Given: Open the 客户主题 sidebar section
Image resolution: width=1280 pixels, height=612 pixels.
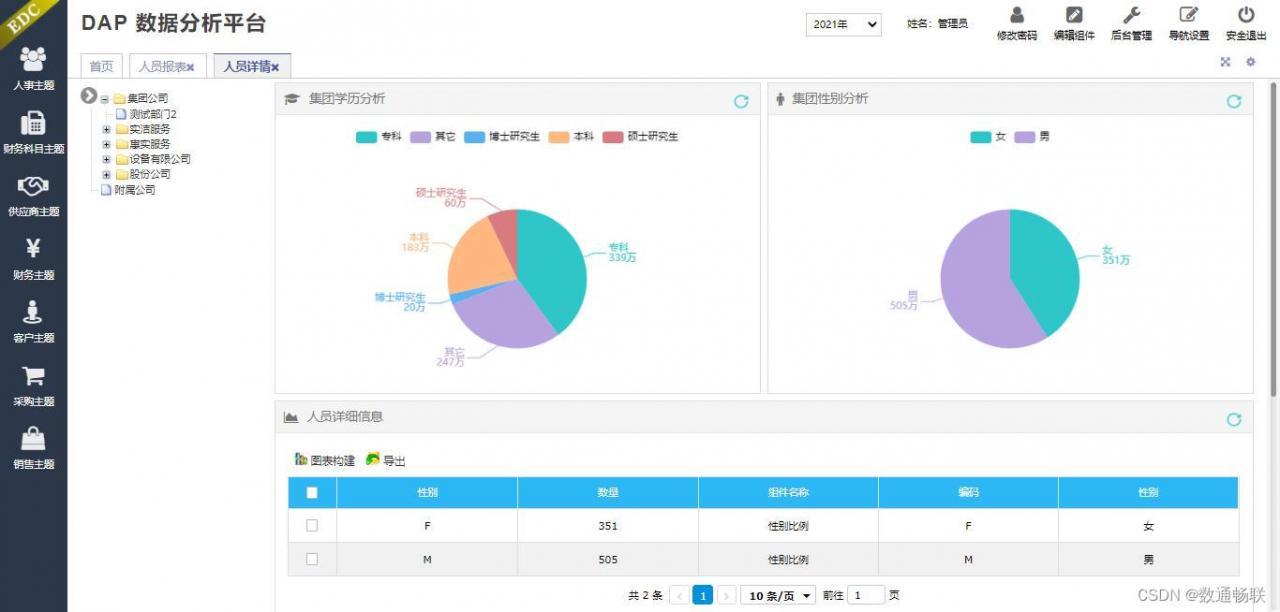Looking at the screenshot, I should (x=33, y=321).
